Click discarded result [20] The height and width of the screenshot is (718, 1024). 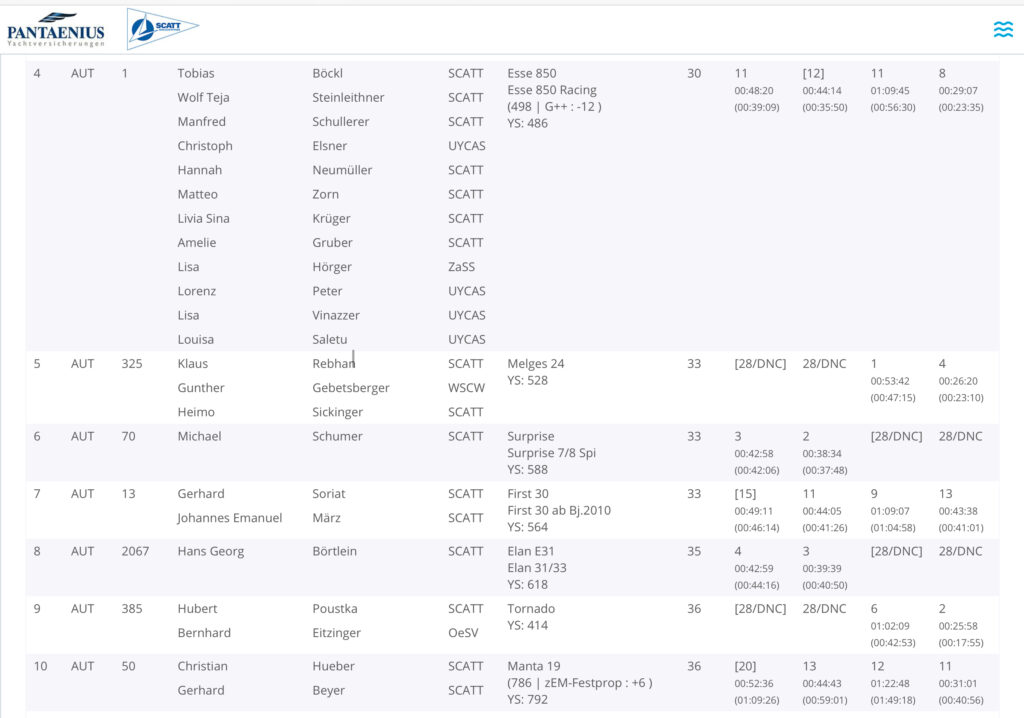pos(745,666)
